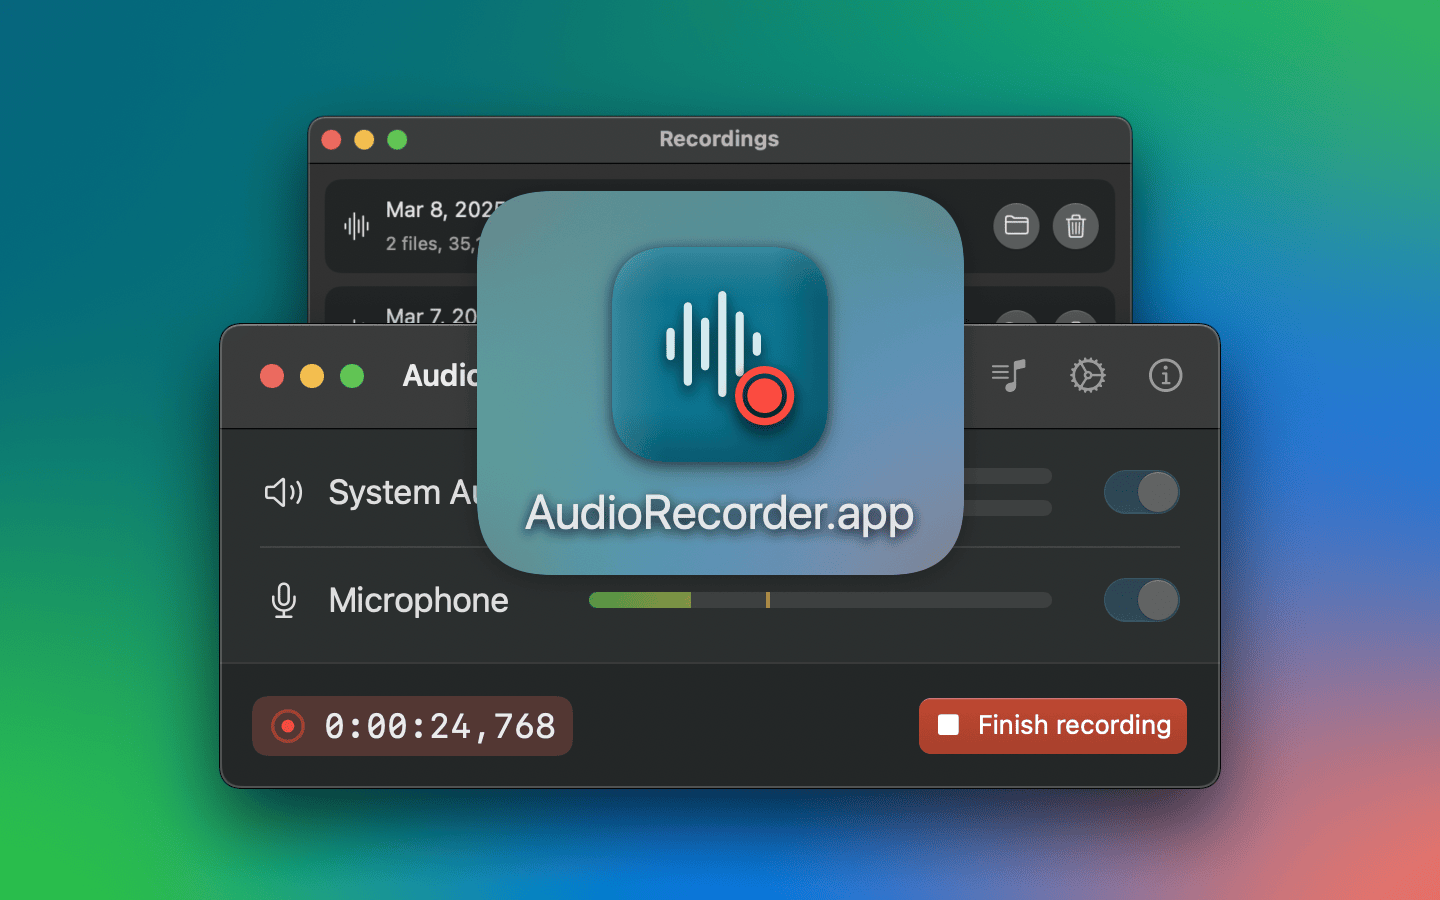Click the System Audio speaker icon
The width and height of the screenshot is (1440, 900).
pyautogui.click(x=283, y=492)
